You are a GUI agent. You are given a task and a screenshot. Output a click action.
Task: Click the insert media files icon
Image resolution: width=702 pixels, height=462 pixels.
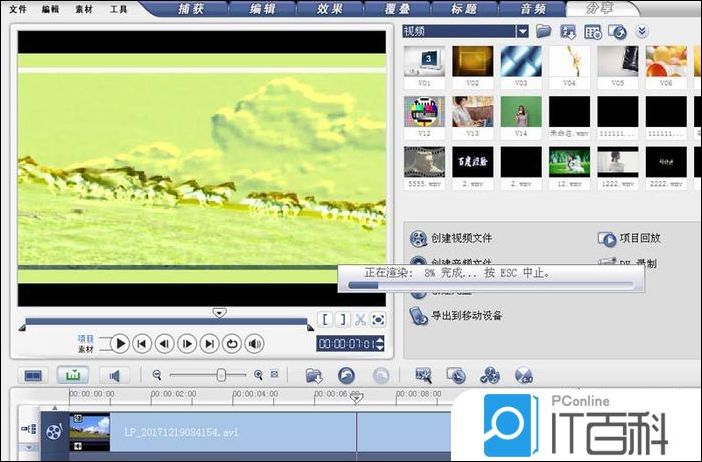point(314,376)
